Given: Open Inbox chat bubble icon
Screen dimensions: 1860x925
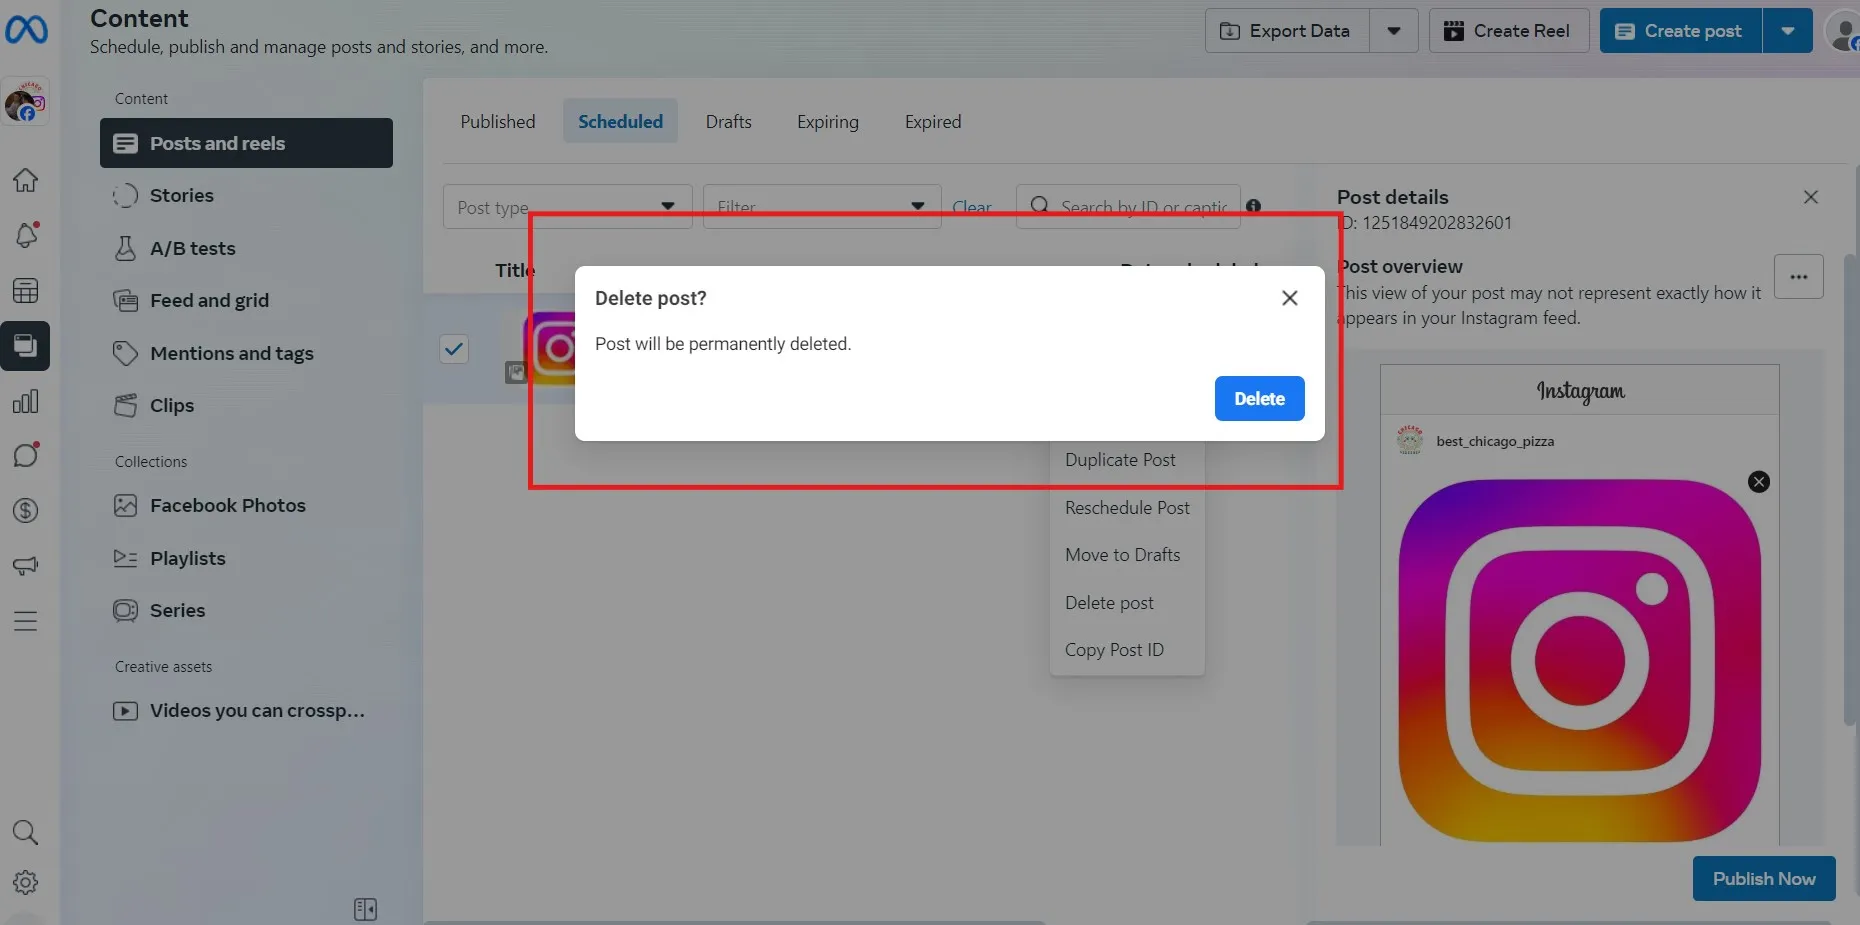Looking at the screenshot, I should point(26,455).
